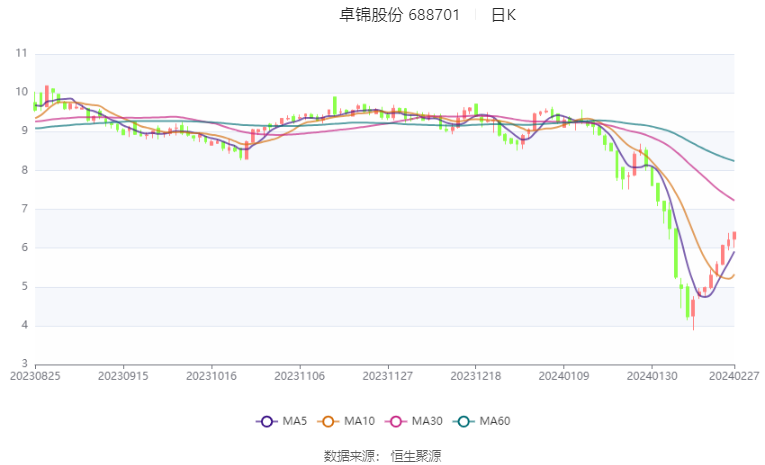
Task: Select the 20240227 date axis label
Action: tap(734, 376)
